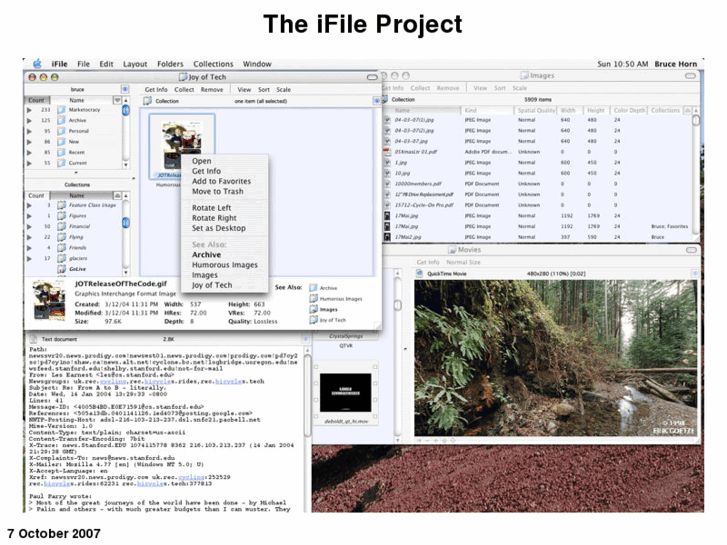
Task: Toggle toolbar pill button in Images window
Action: (690, 76)
